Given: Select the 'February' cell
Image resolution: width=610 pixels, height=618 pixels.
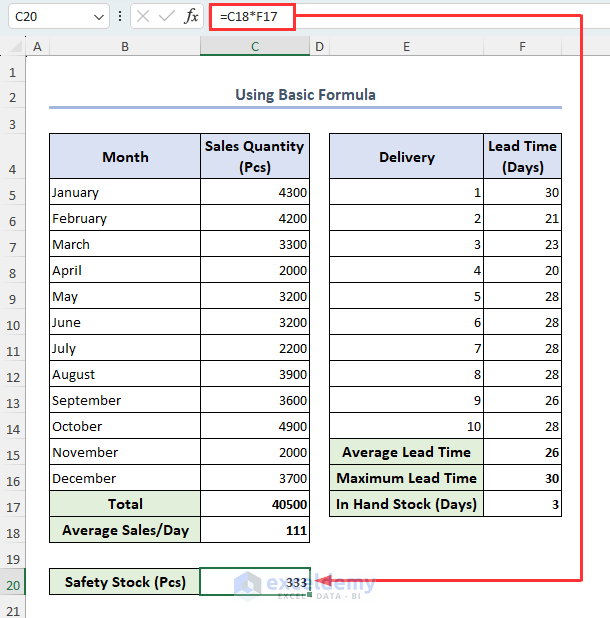Looking at the screenshot, I should (125, 218).
